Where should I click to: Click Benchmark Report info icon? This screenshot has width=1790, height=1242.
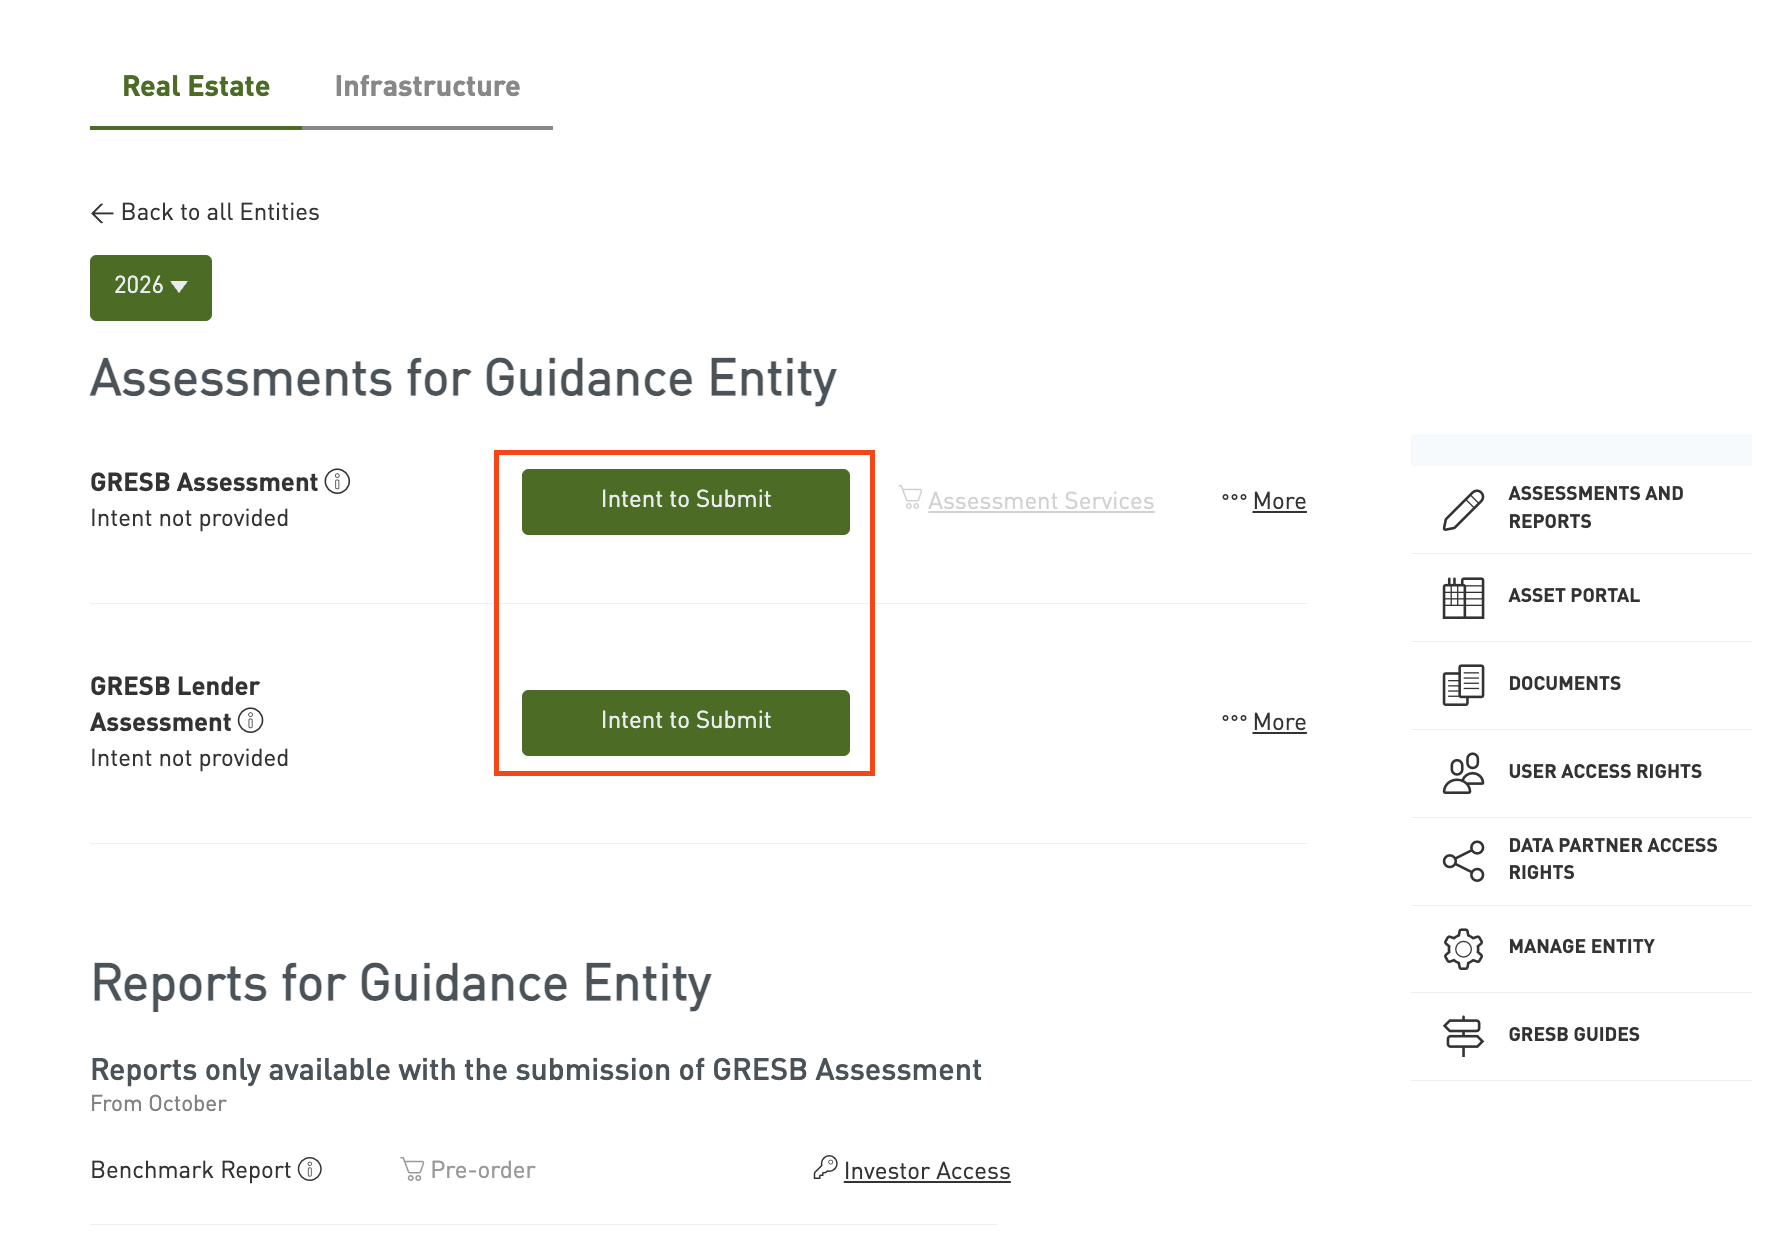[x=310, y=1169]
